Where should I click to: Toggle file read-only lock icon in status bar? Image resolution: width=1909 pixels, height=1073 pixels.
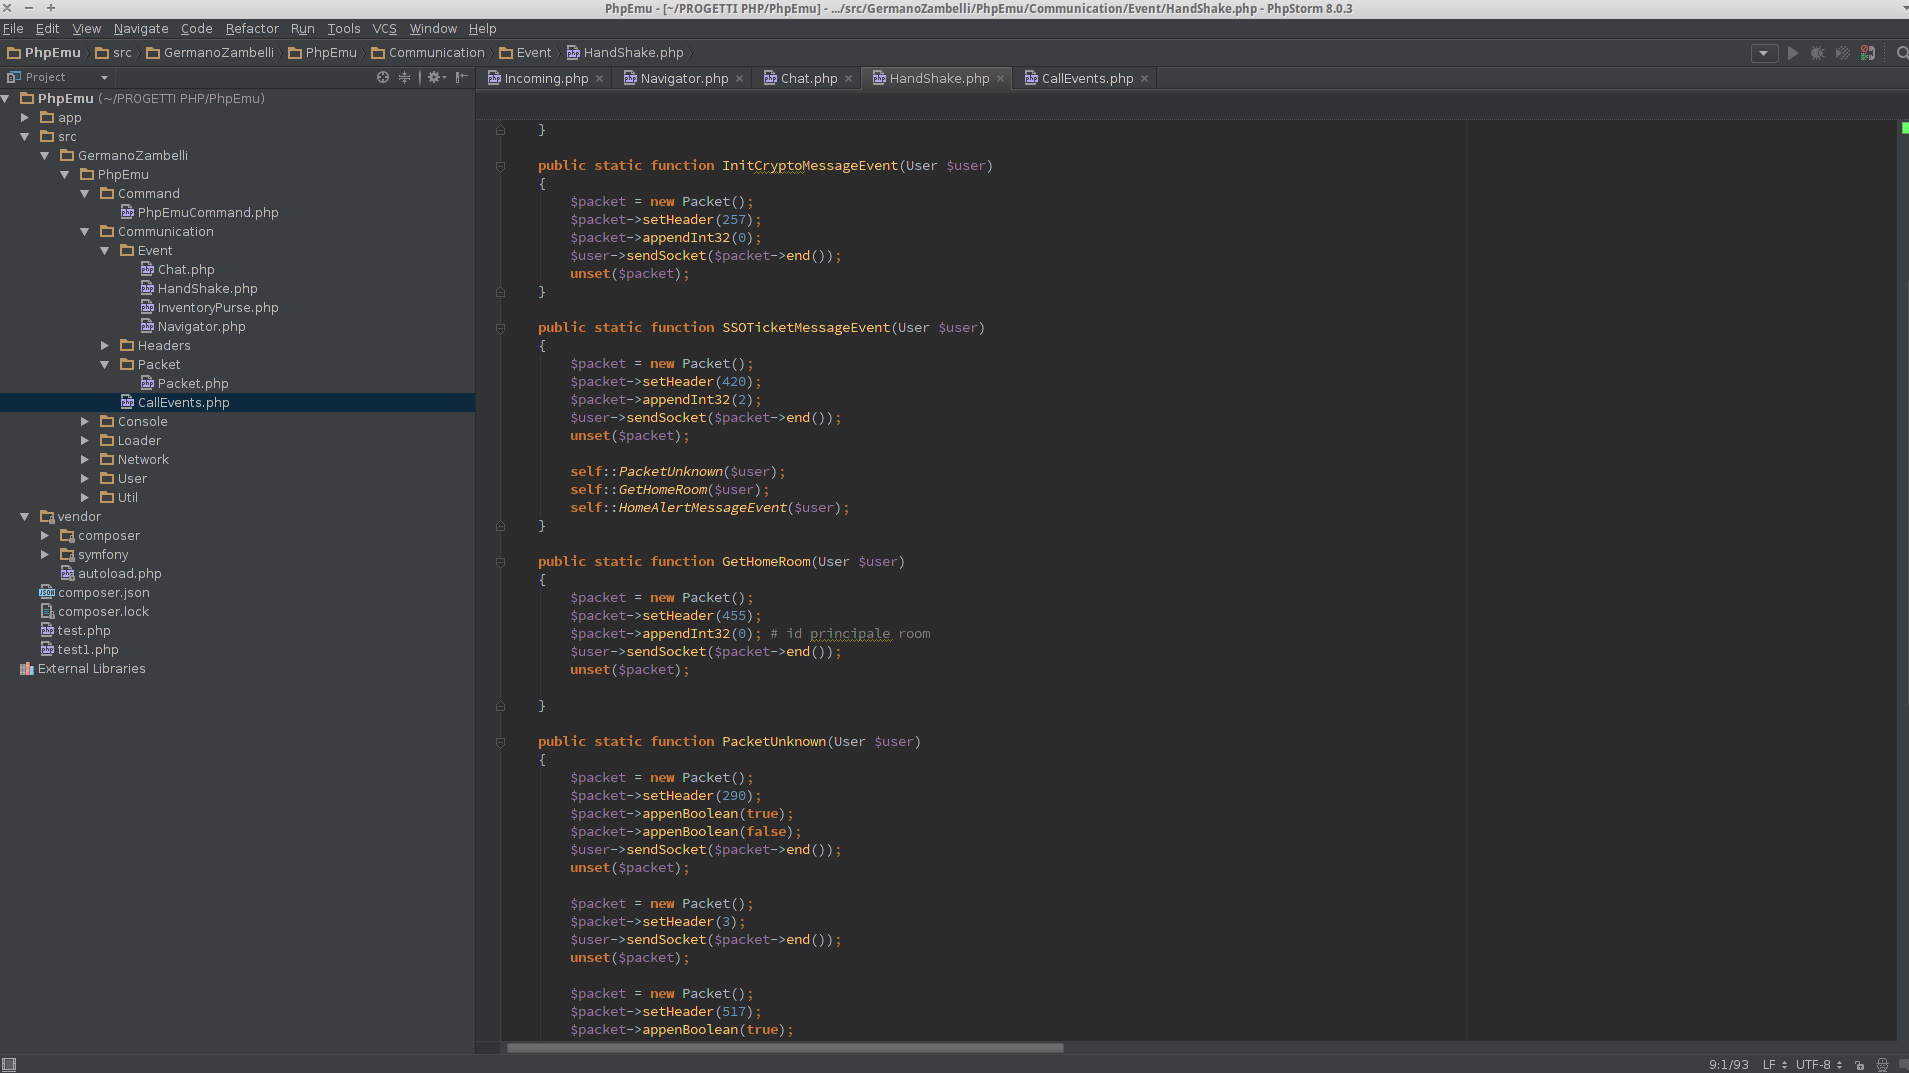pos(1859,1065)
